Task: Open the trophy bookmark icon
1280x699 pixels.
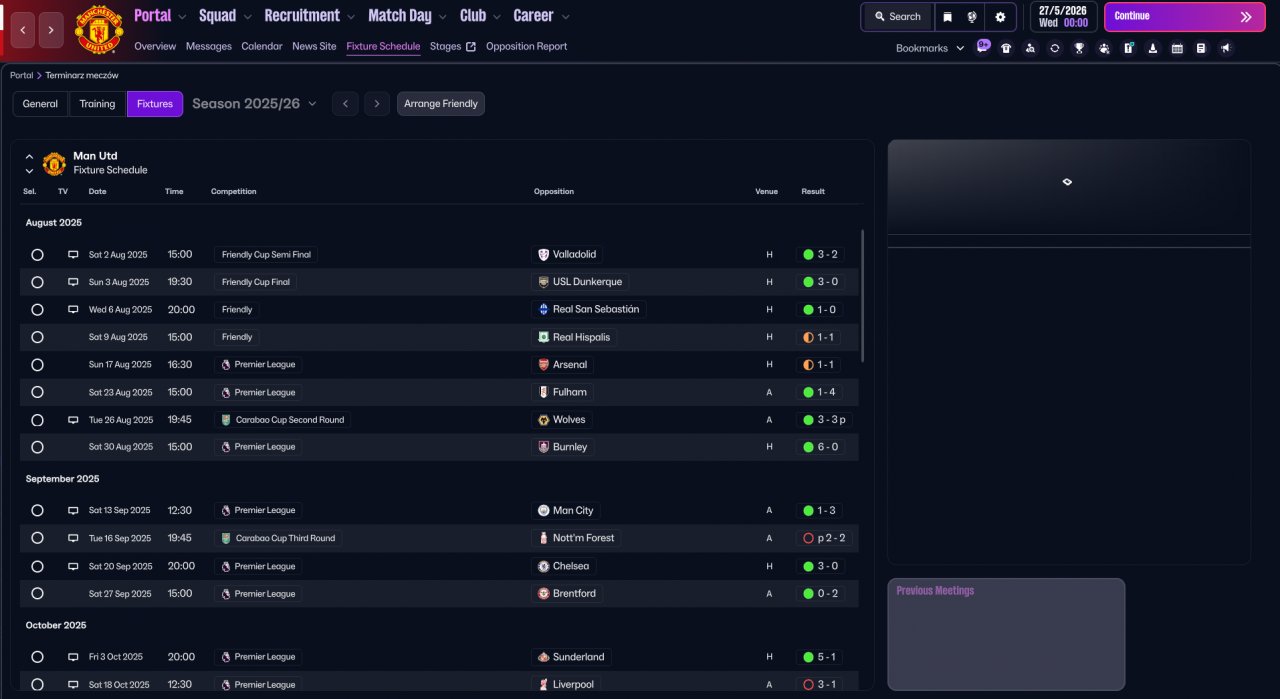Action: pos(1079,48)
